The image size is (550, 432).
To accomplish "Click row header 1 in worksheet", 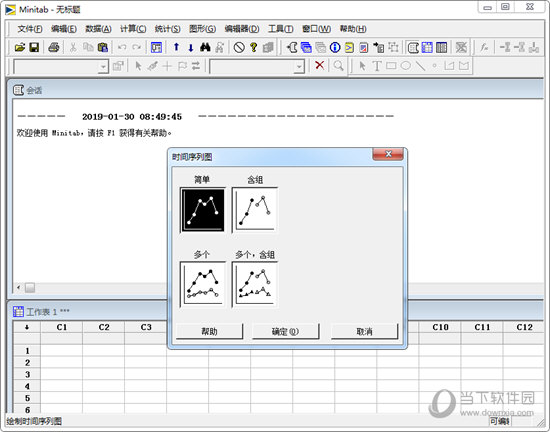I will point(27,351).
